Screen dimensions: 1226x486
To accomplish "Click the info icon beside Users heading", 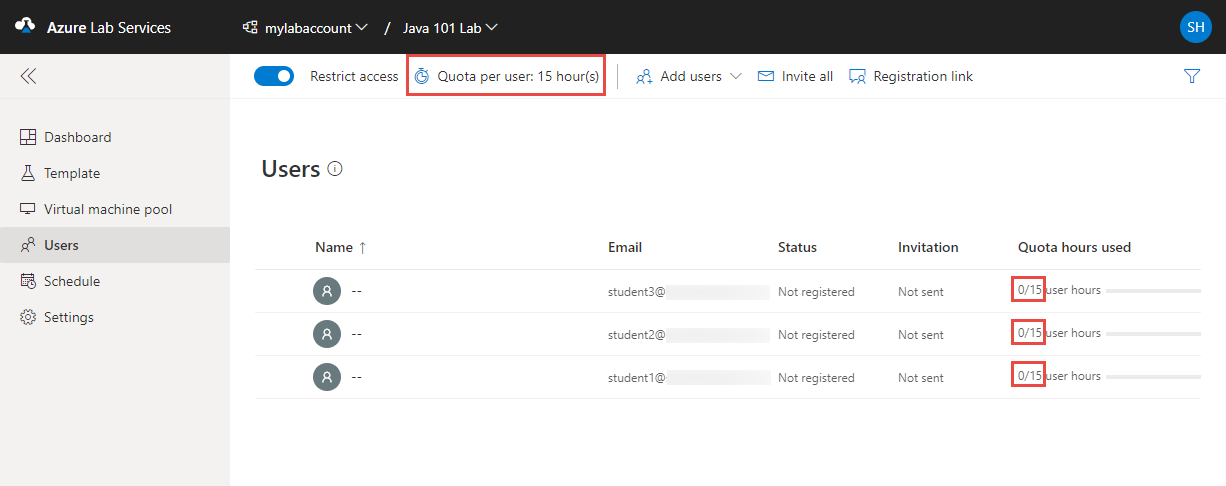I will pyautogui.click(x=335, y=169).
